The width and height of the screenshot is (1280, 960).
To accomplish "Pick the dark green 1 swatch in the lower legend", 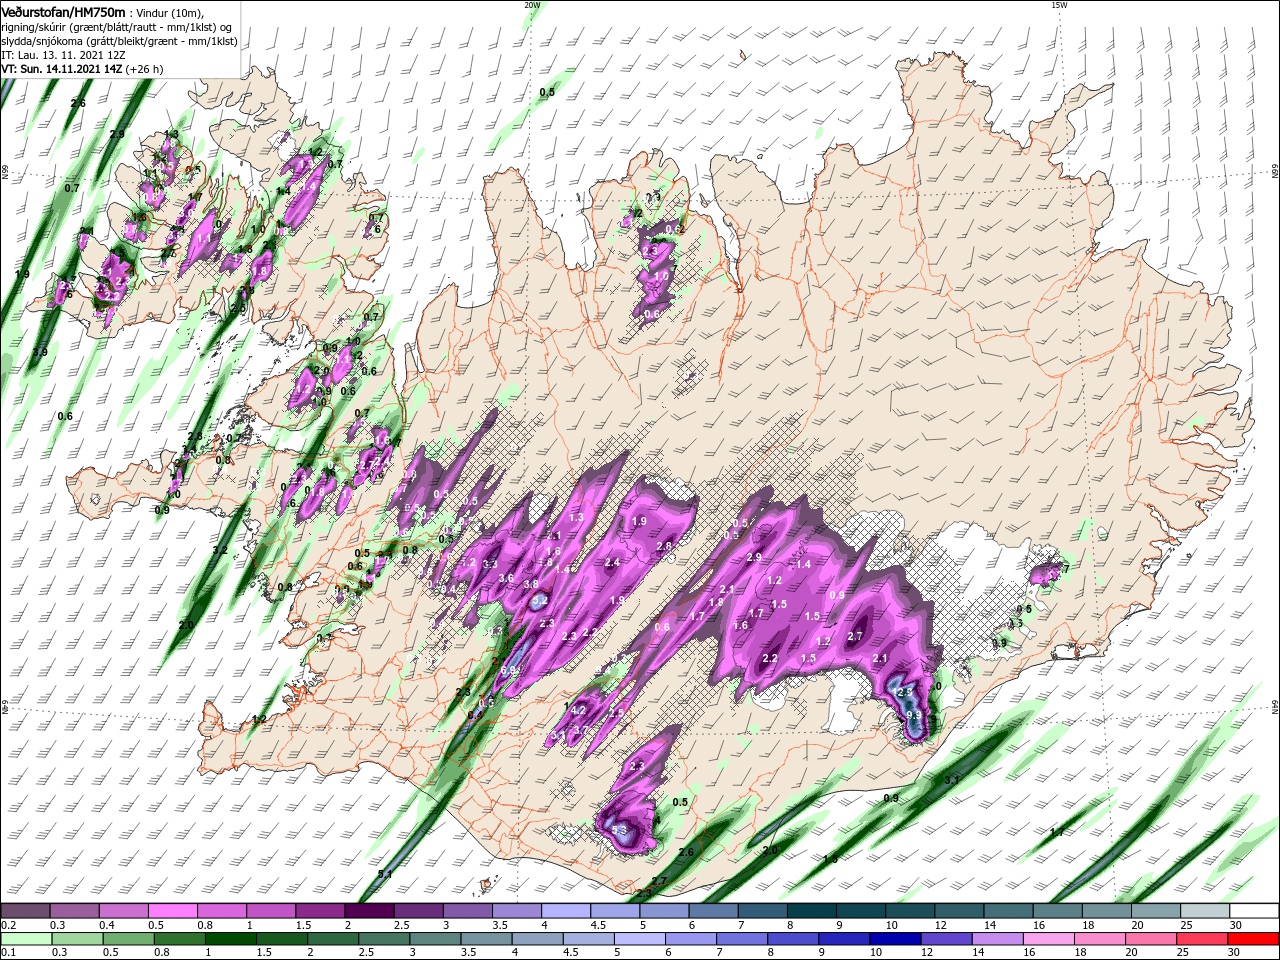I will tap(231, 939).
